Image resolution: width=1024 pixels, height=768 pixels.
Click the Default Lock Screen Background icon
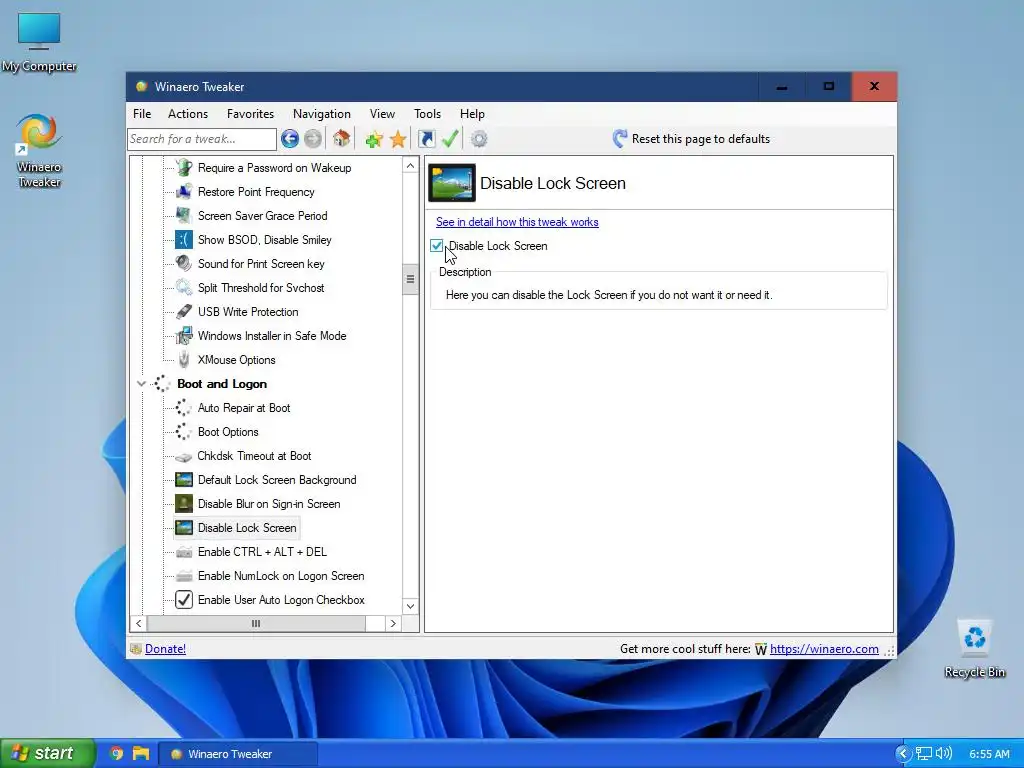184,480
